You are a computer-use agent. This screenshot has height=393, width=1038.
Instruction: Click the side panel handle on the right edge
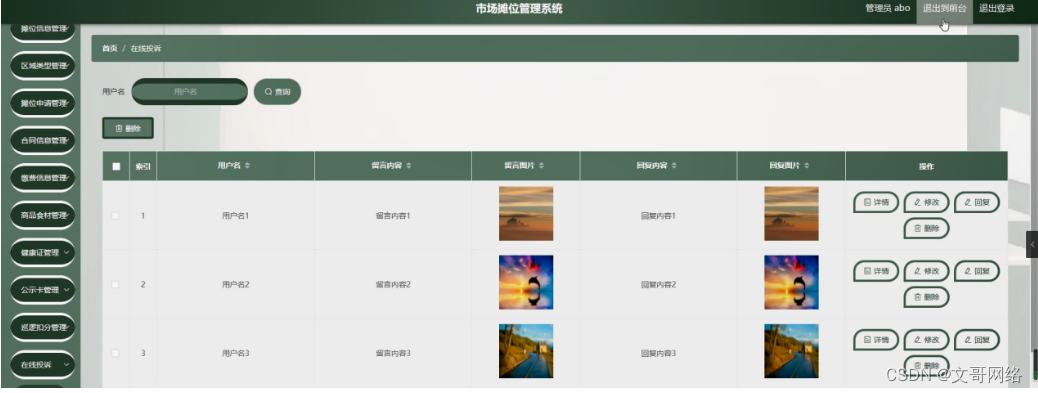tap(1032, 244)
